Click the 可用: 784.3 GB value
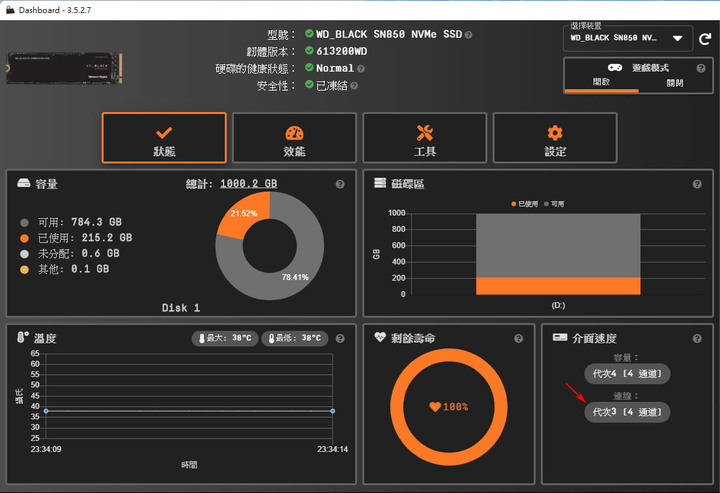 96,222
